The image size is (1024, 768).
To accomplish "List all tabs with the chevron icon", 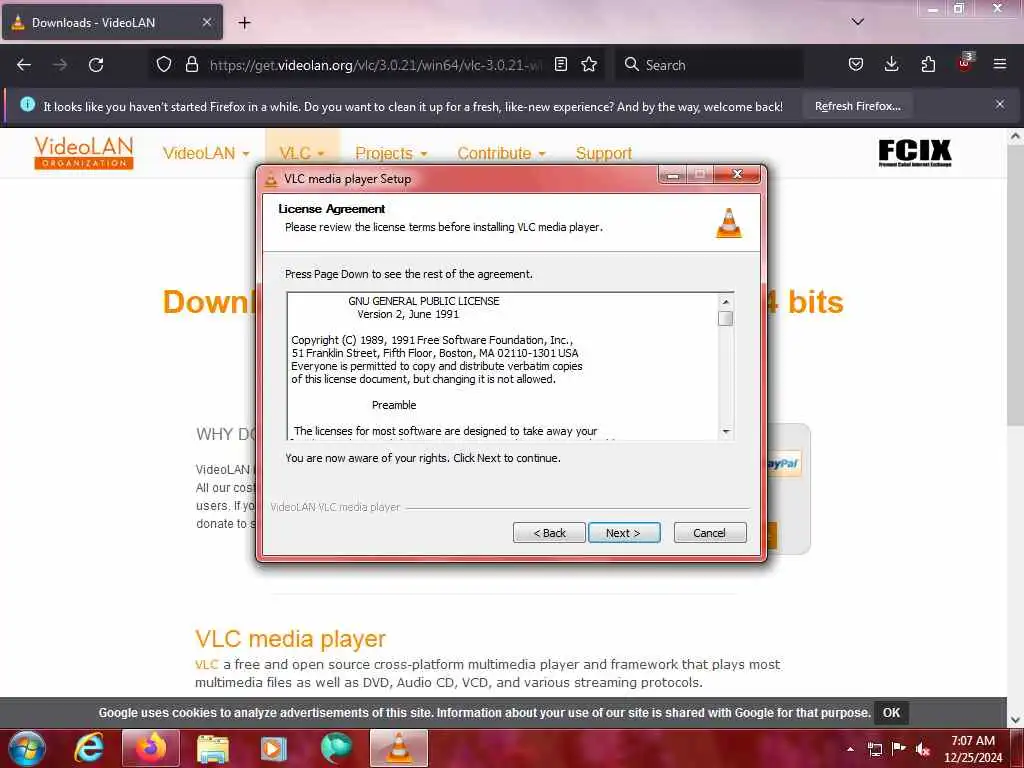I will 857,22.
